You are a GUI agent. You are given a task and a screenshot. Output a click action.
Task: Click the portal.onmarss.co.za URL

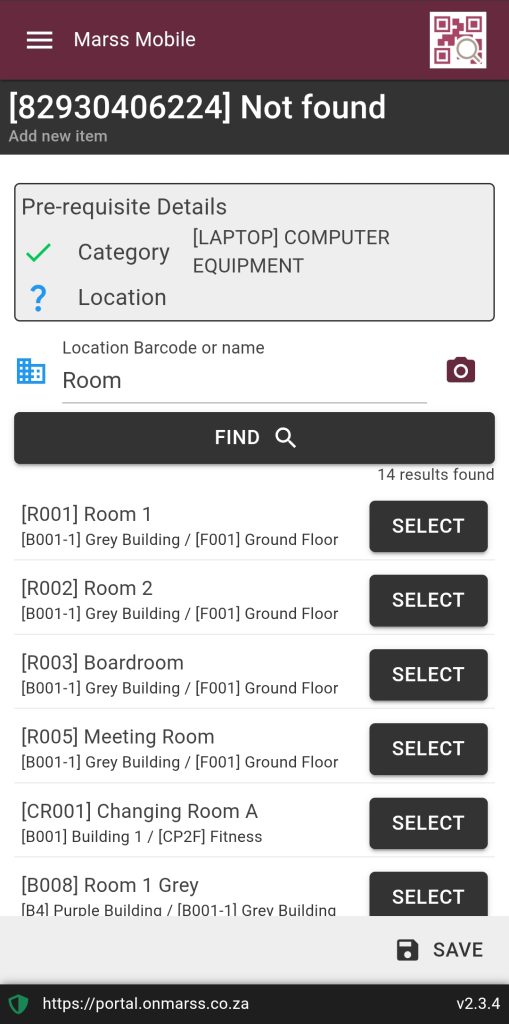click(x=146, y=1004)
